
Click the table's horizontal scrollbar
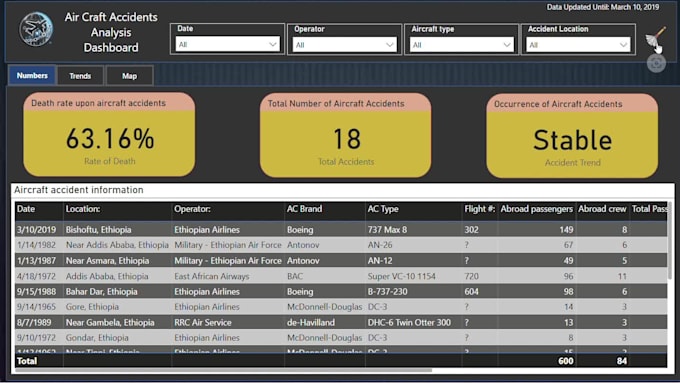[223, 370]
